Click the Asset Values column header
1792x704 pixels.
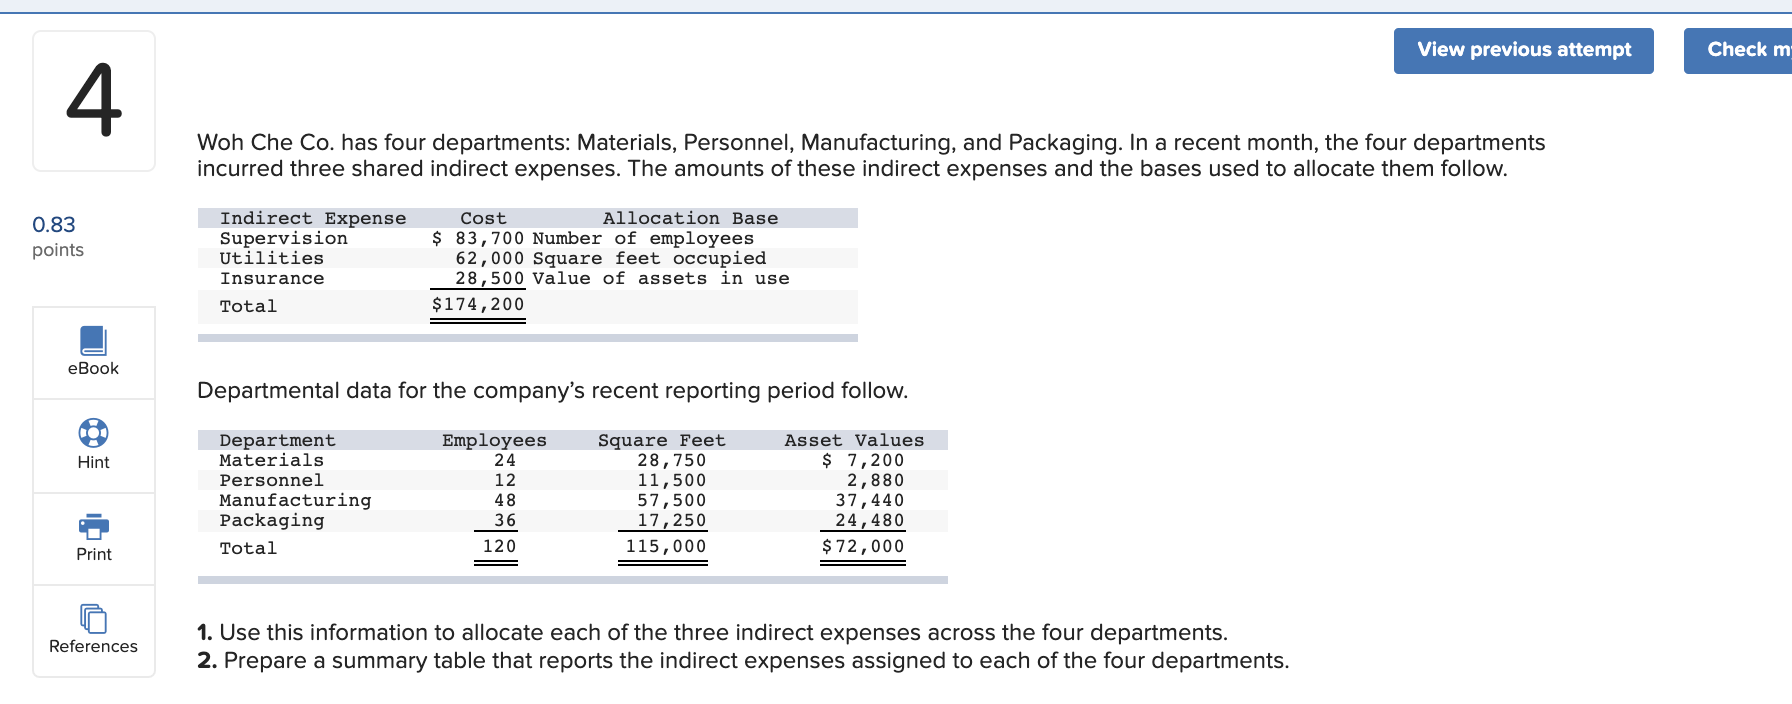[854, 440]
